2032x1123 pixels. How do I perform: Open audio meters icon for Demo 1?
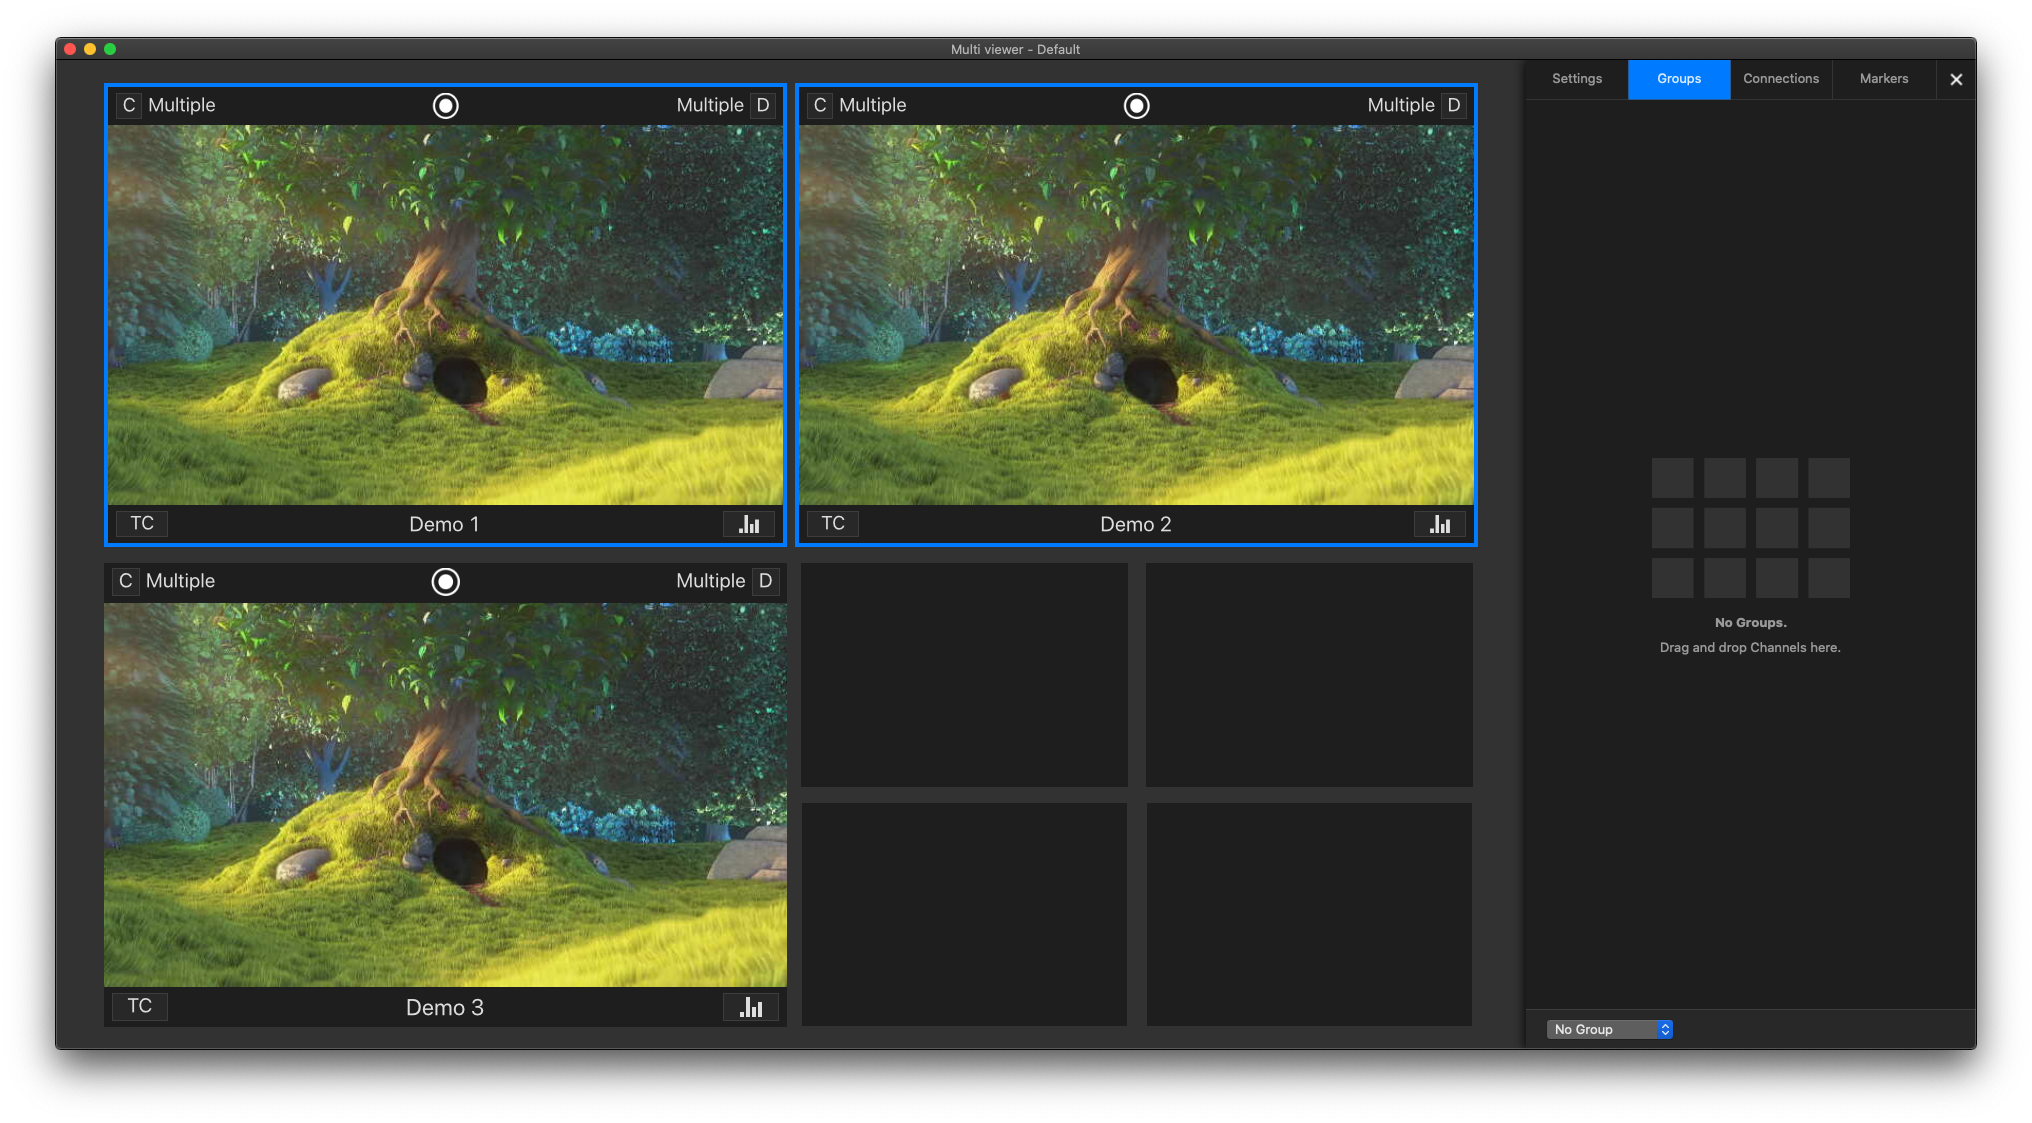click(749, 524)
